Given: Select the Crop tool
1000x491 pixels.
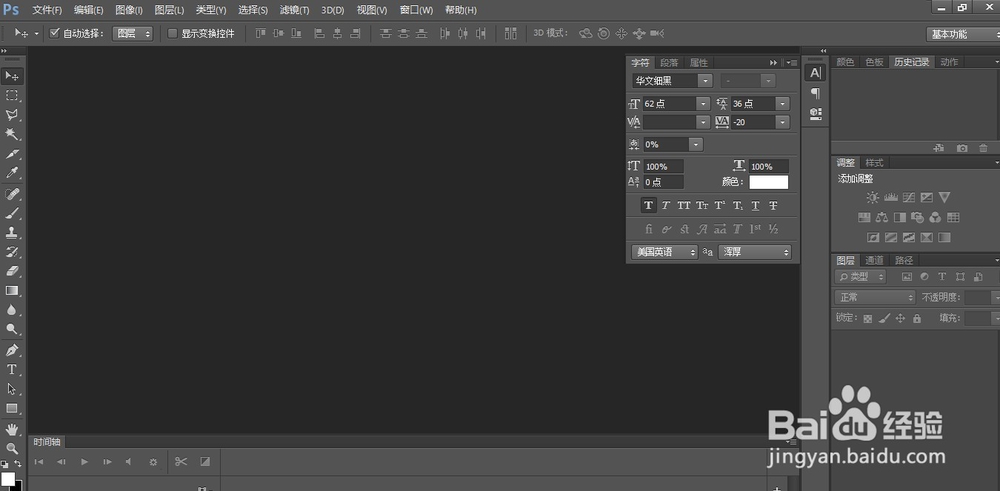Looking at the screenshot, I should 11,154.
